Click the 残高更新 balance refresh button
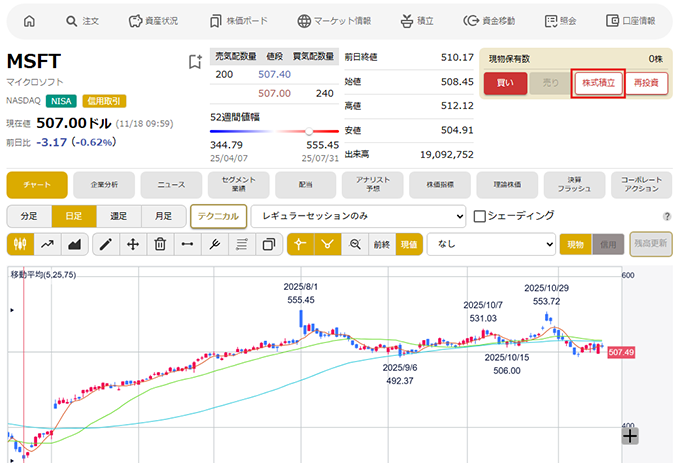 pos(651,244)
